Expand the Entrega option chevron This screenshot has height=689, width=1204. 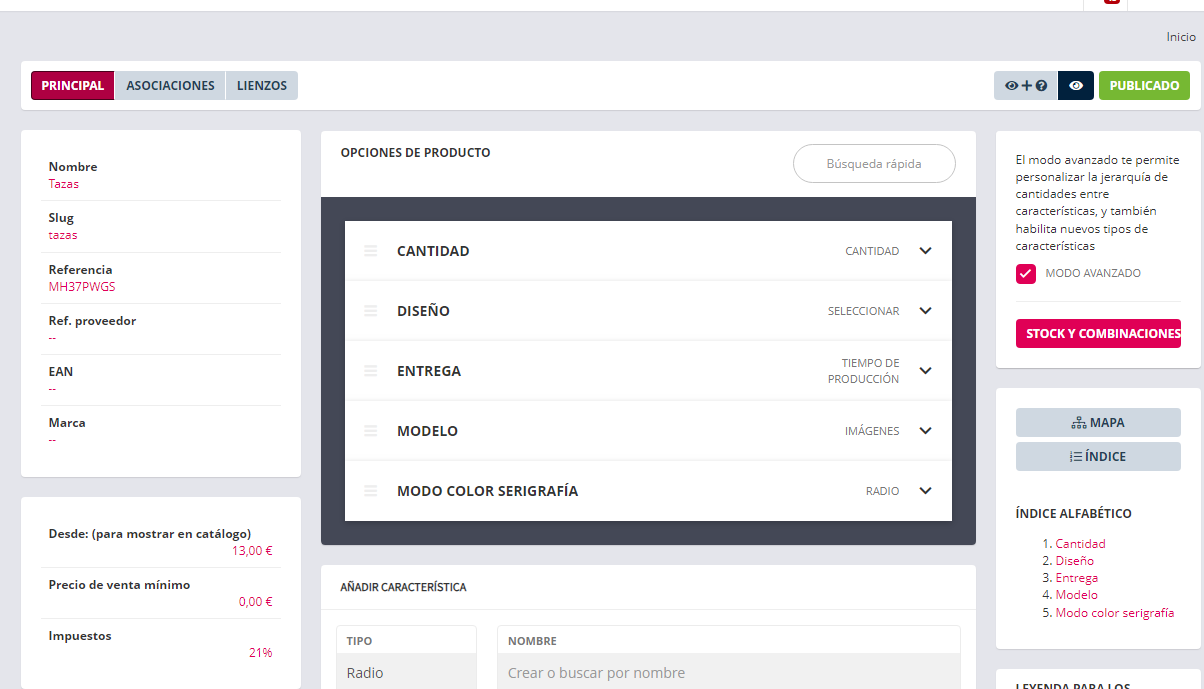pos(925,371)
